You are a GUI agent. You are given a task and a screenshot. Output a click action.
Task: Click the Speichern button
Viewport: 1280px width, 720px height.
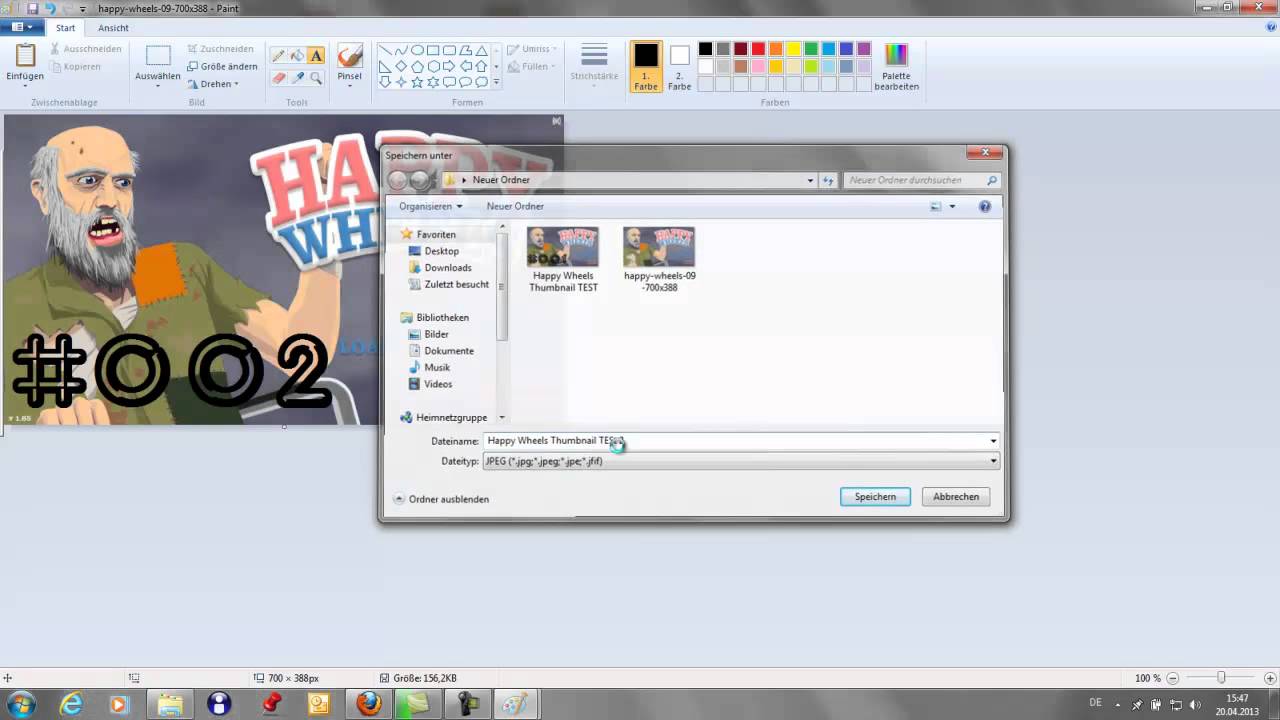(x=875, y=497)
